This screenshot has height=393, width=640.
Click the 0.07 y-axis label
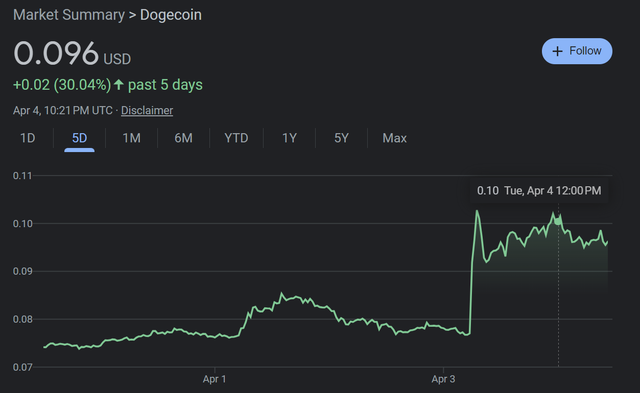coord(22,367)
